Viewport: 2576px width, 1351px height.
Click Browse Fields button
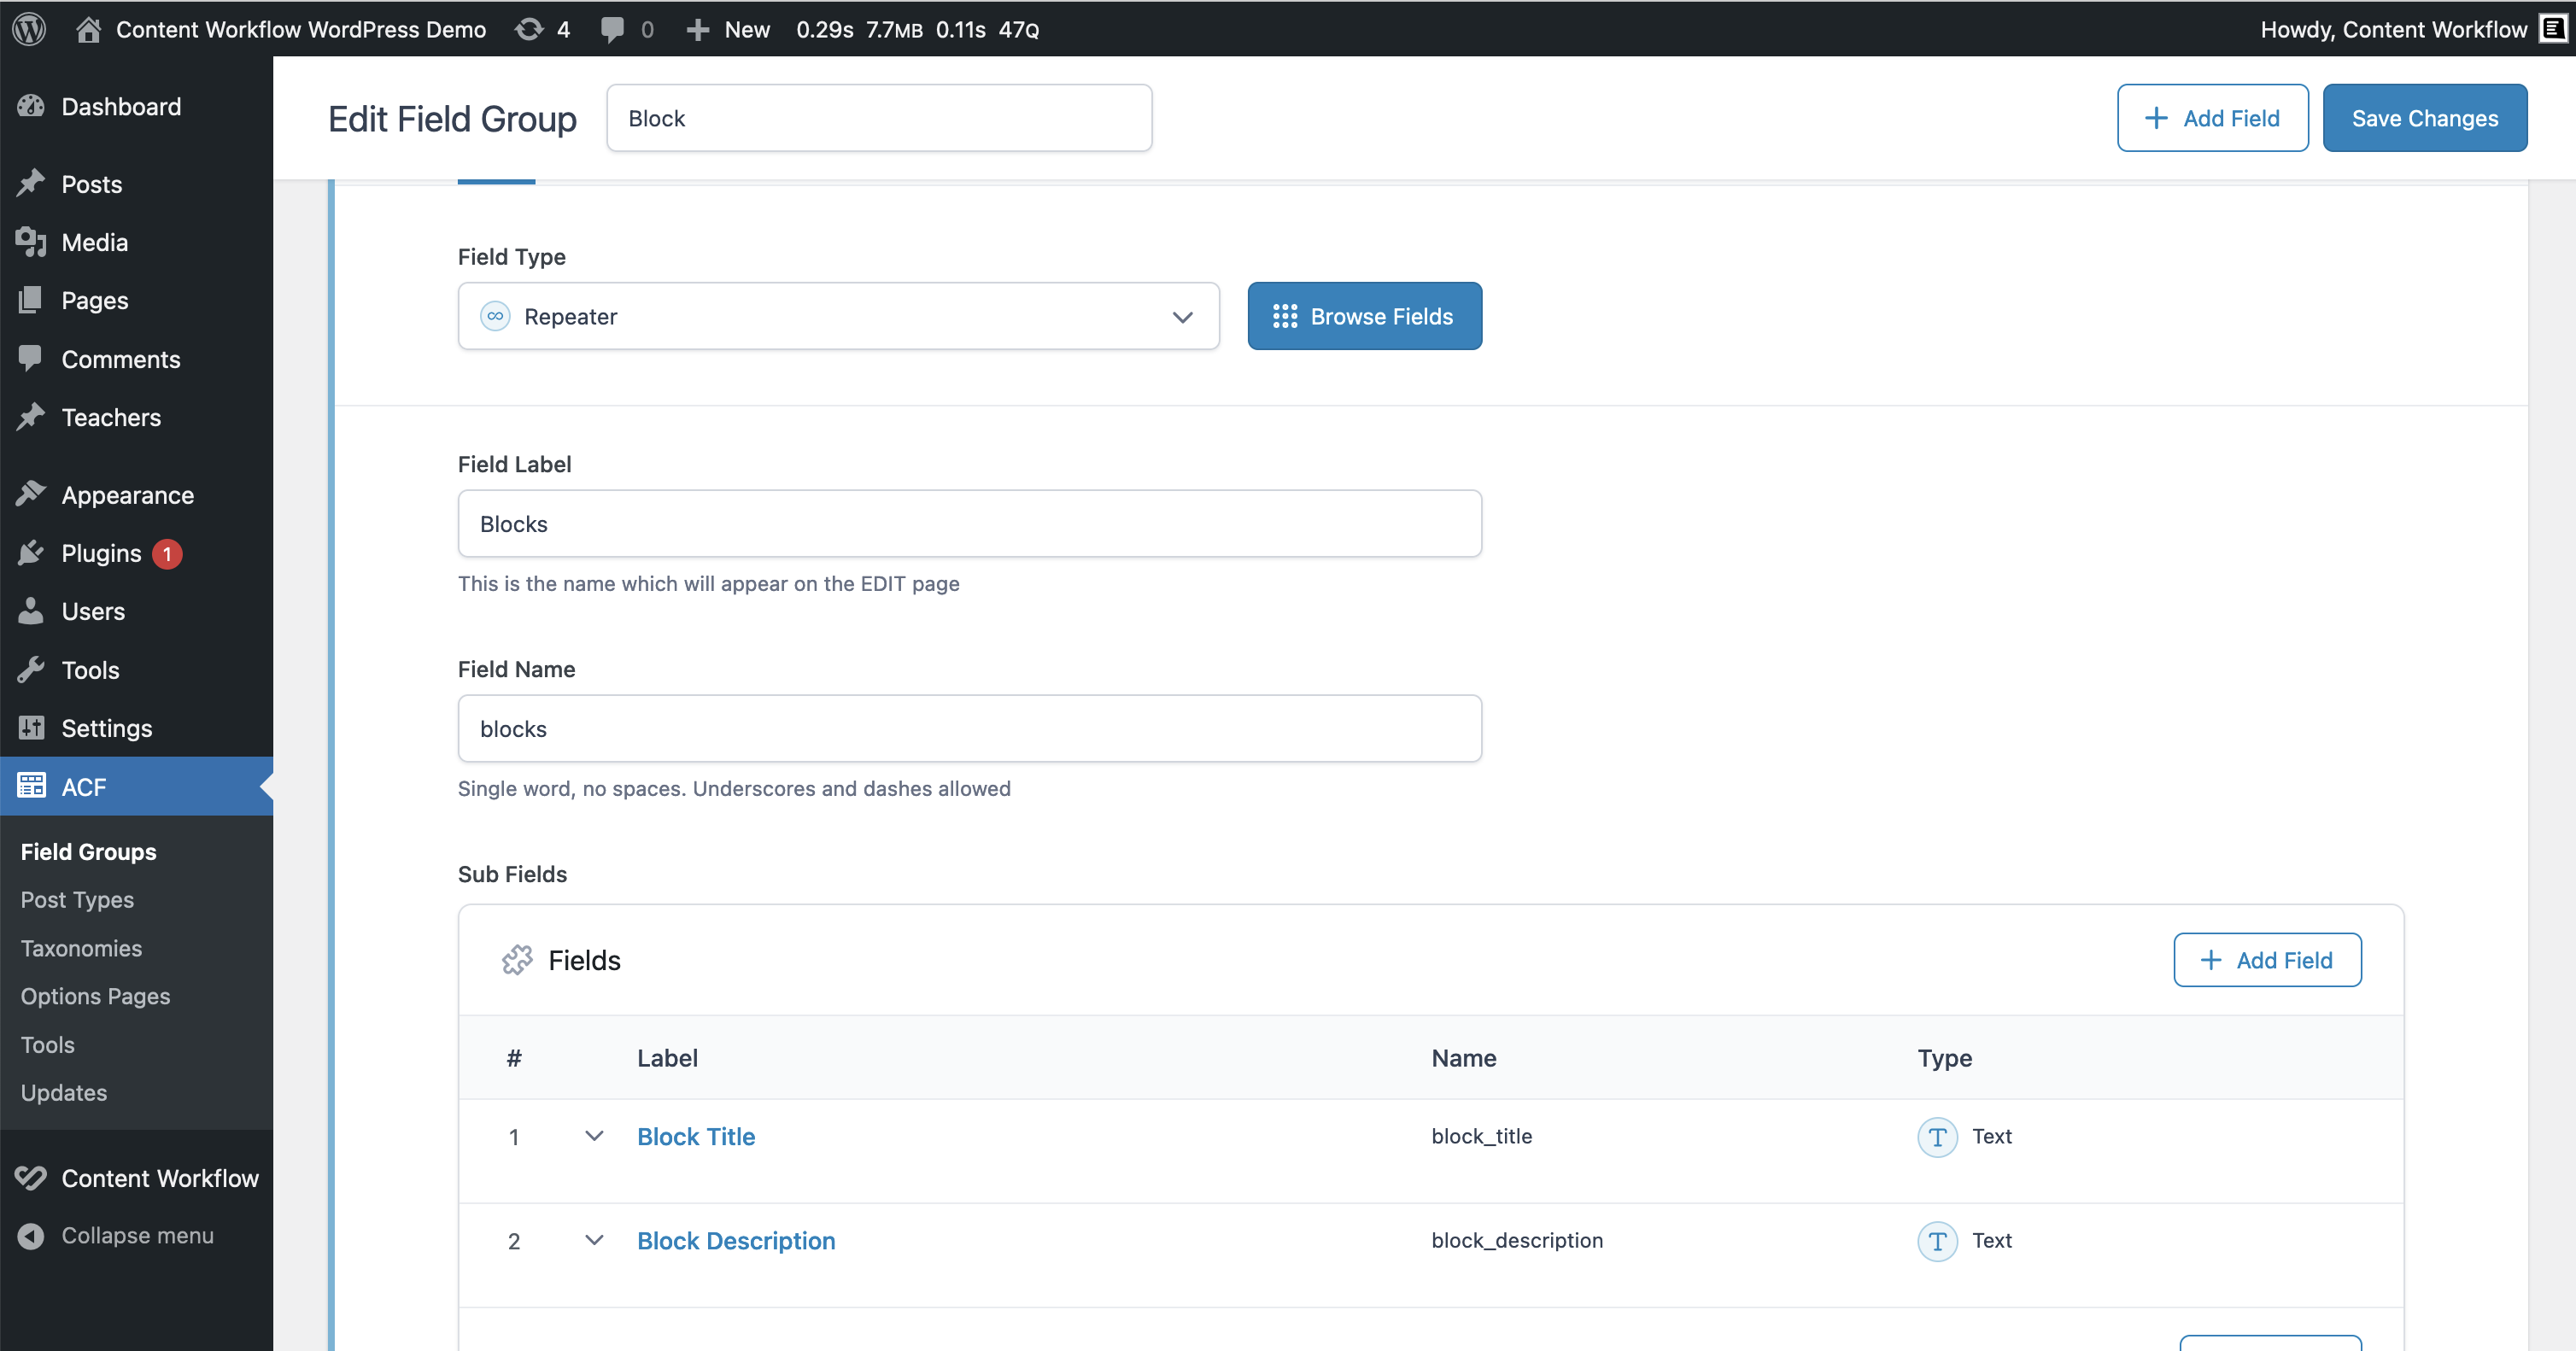click(x=1364, y=316)
